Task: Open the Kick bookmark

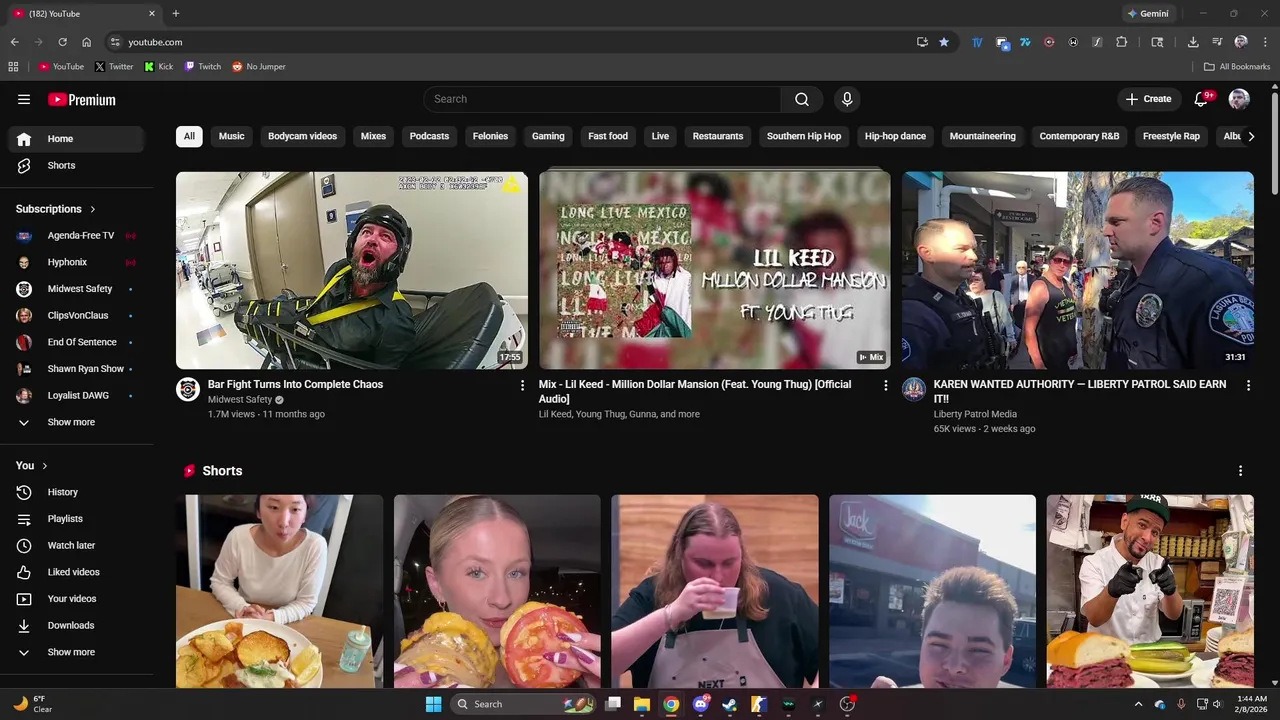Action: 159,67
